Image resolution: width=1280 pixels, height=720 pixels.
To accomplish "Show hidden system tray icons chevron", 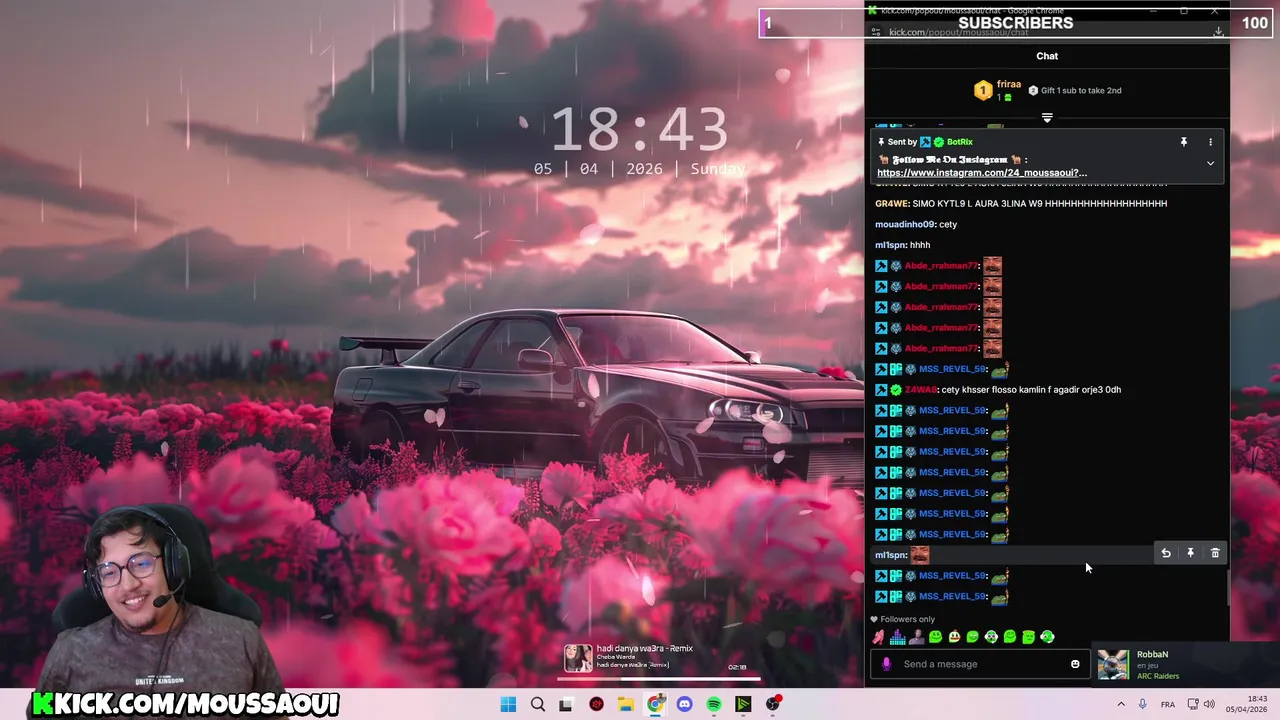I will click(1123, 704).
